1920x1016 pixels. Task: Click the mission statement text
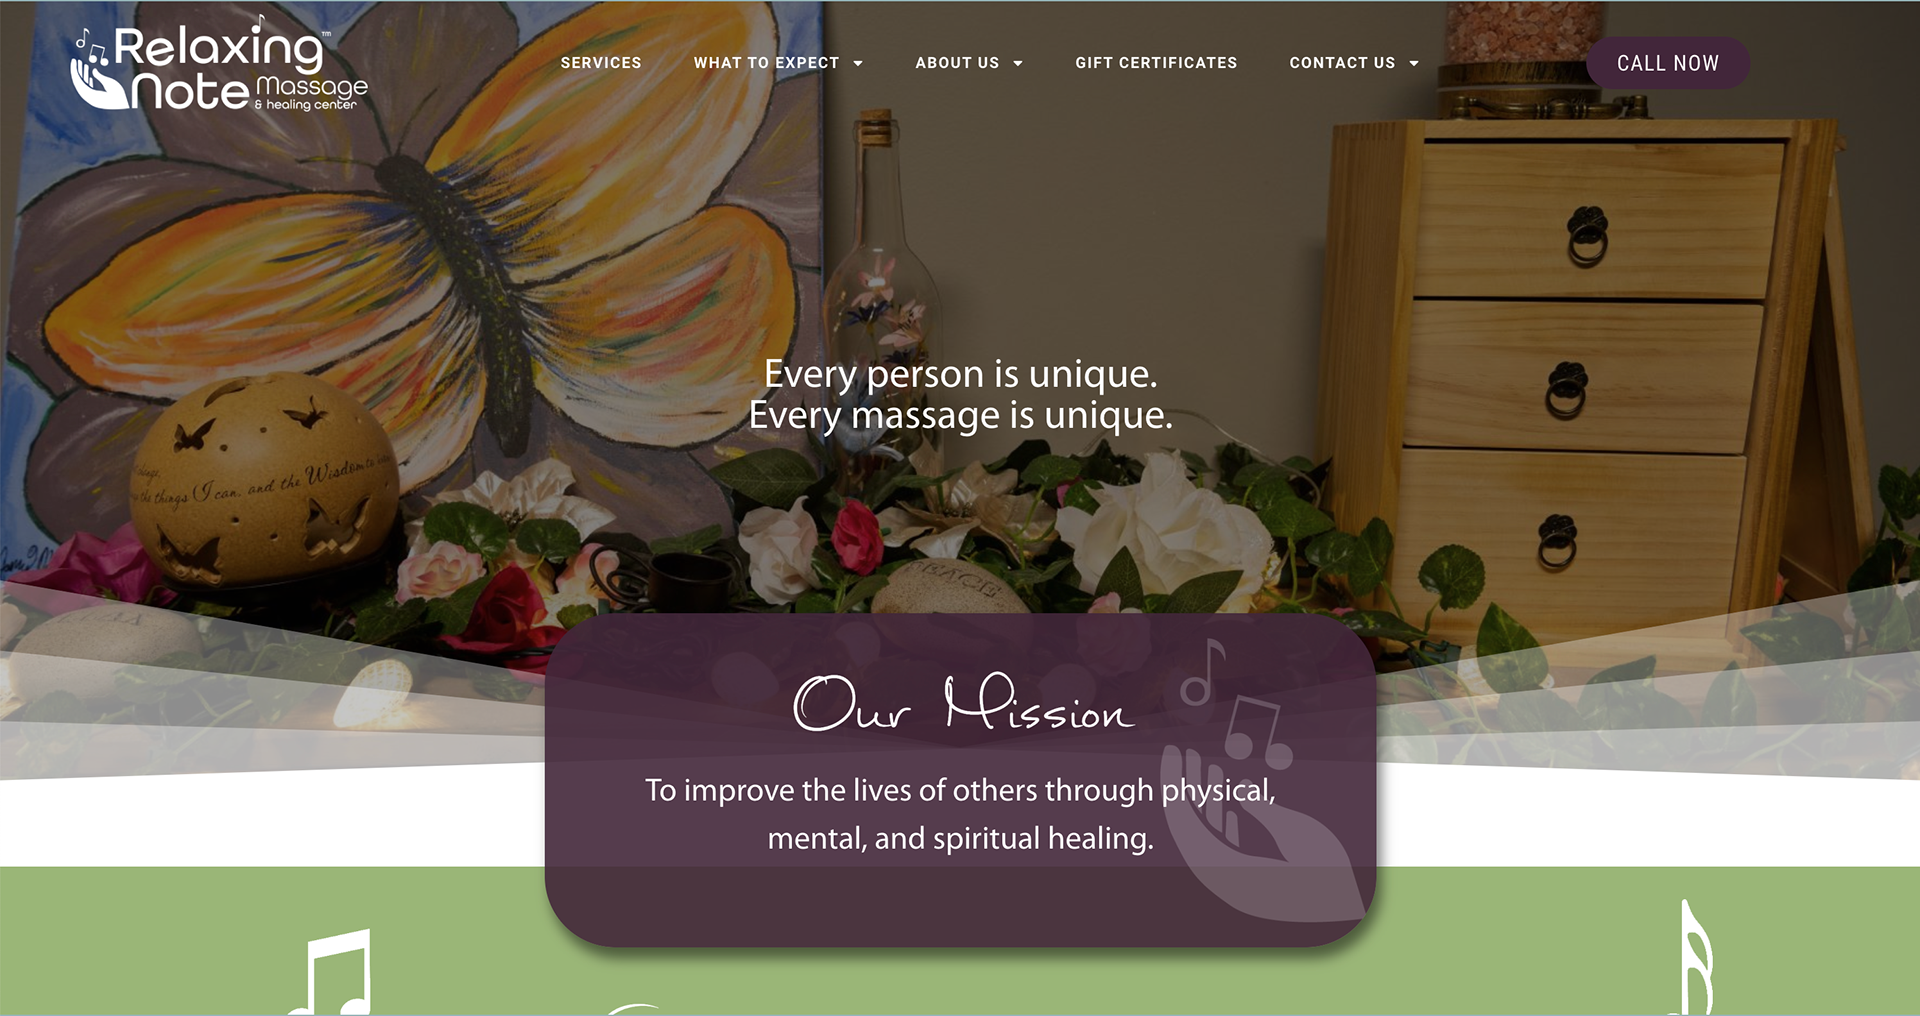960,814
